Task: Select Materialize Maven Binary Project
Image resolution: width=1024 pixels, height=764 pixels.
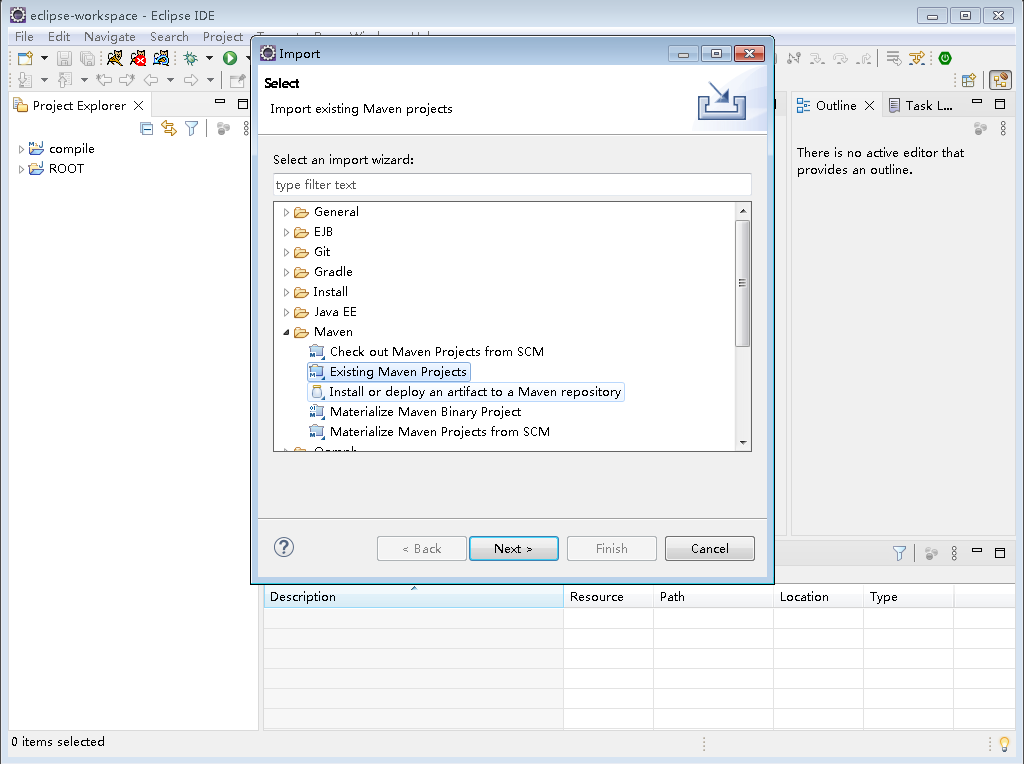Action: click(x=415, y=412)
